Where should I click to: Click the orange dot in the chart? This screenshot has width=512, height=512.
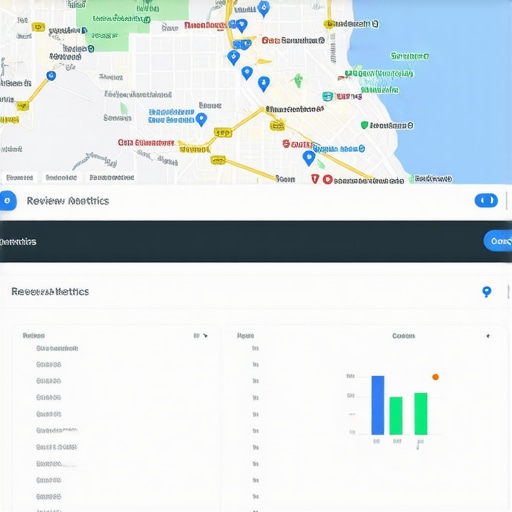pyautogui.click(x=435, y=377)
